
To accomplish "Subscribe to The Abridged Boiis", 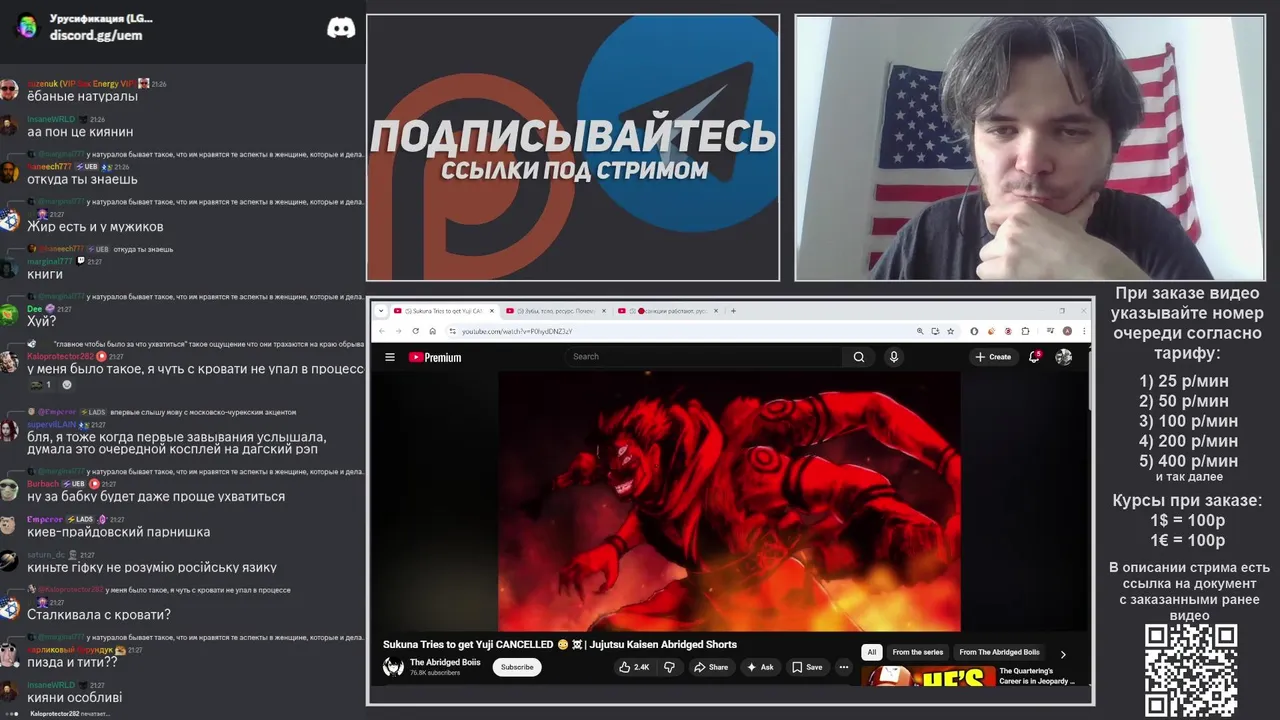I will (x=517, y=667).
